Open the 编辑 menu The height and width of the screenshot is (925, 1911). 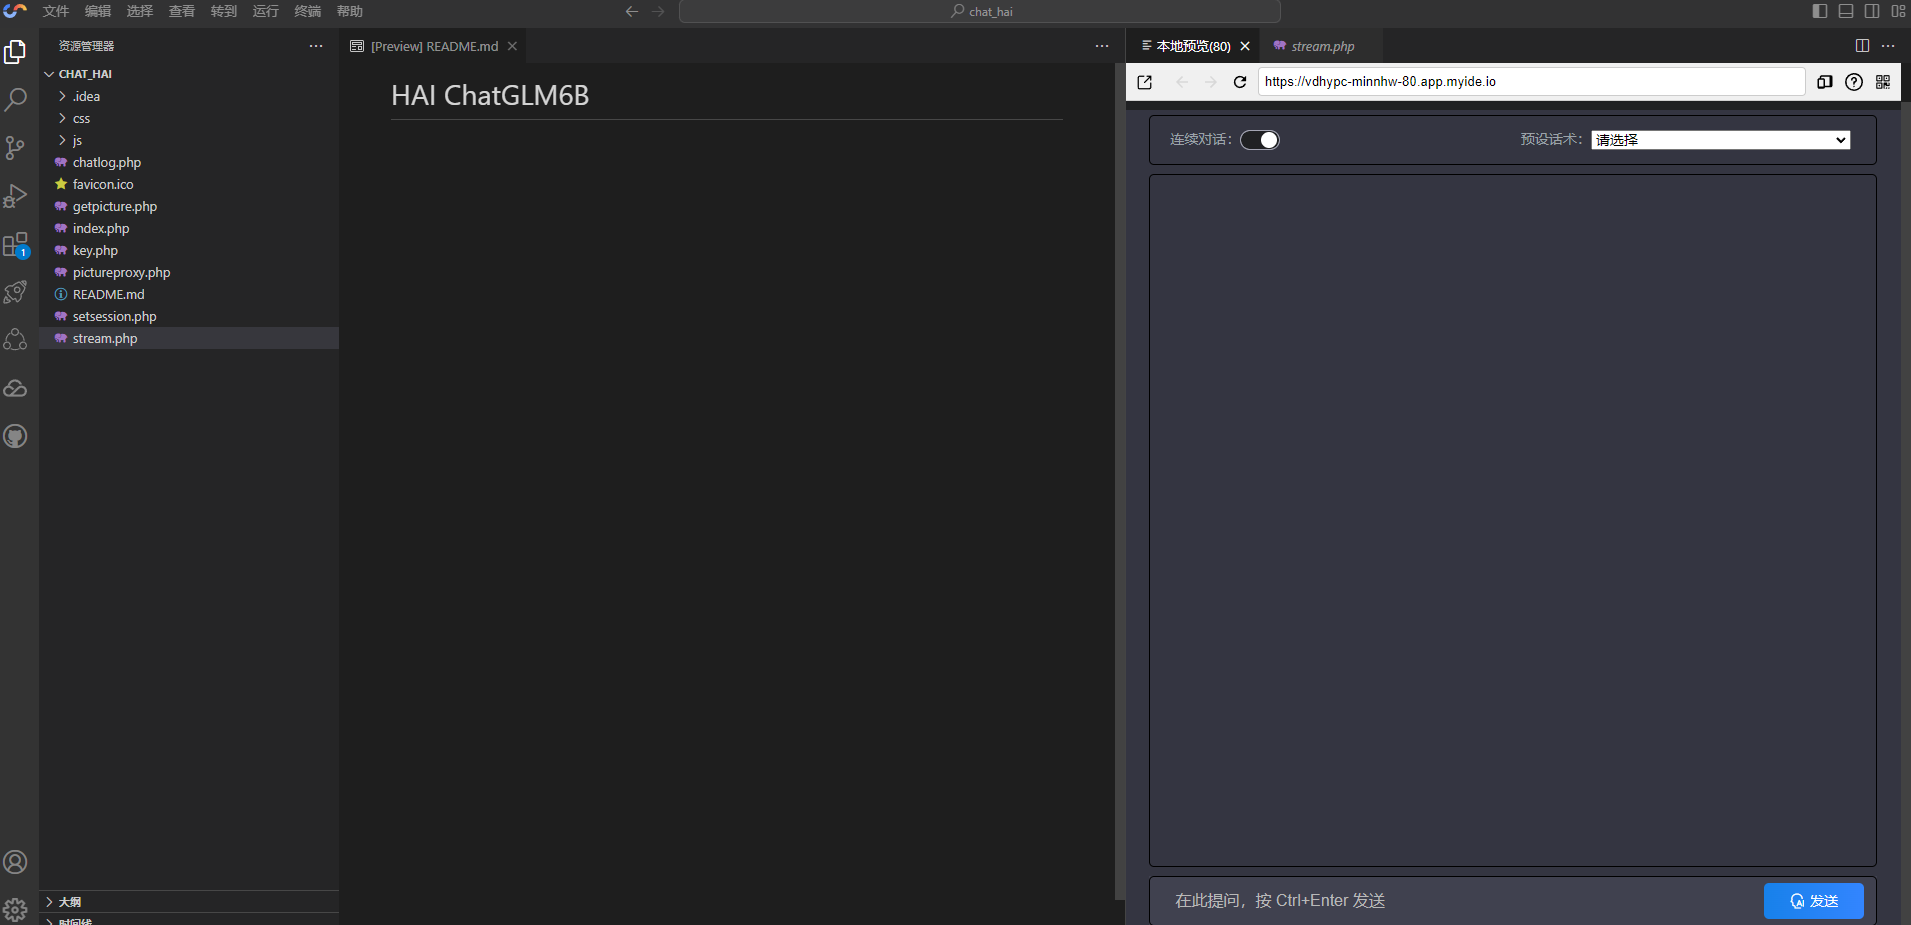(98, 11)
